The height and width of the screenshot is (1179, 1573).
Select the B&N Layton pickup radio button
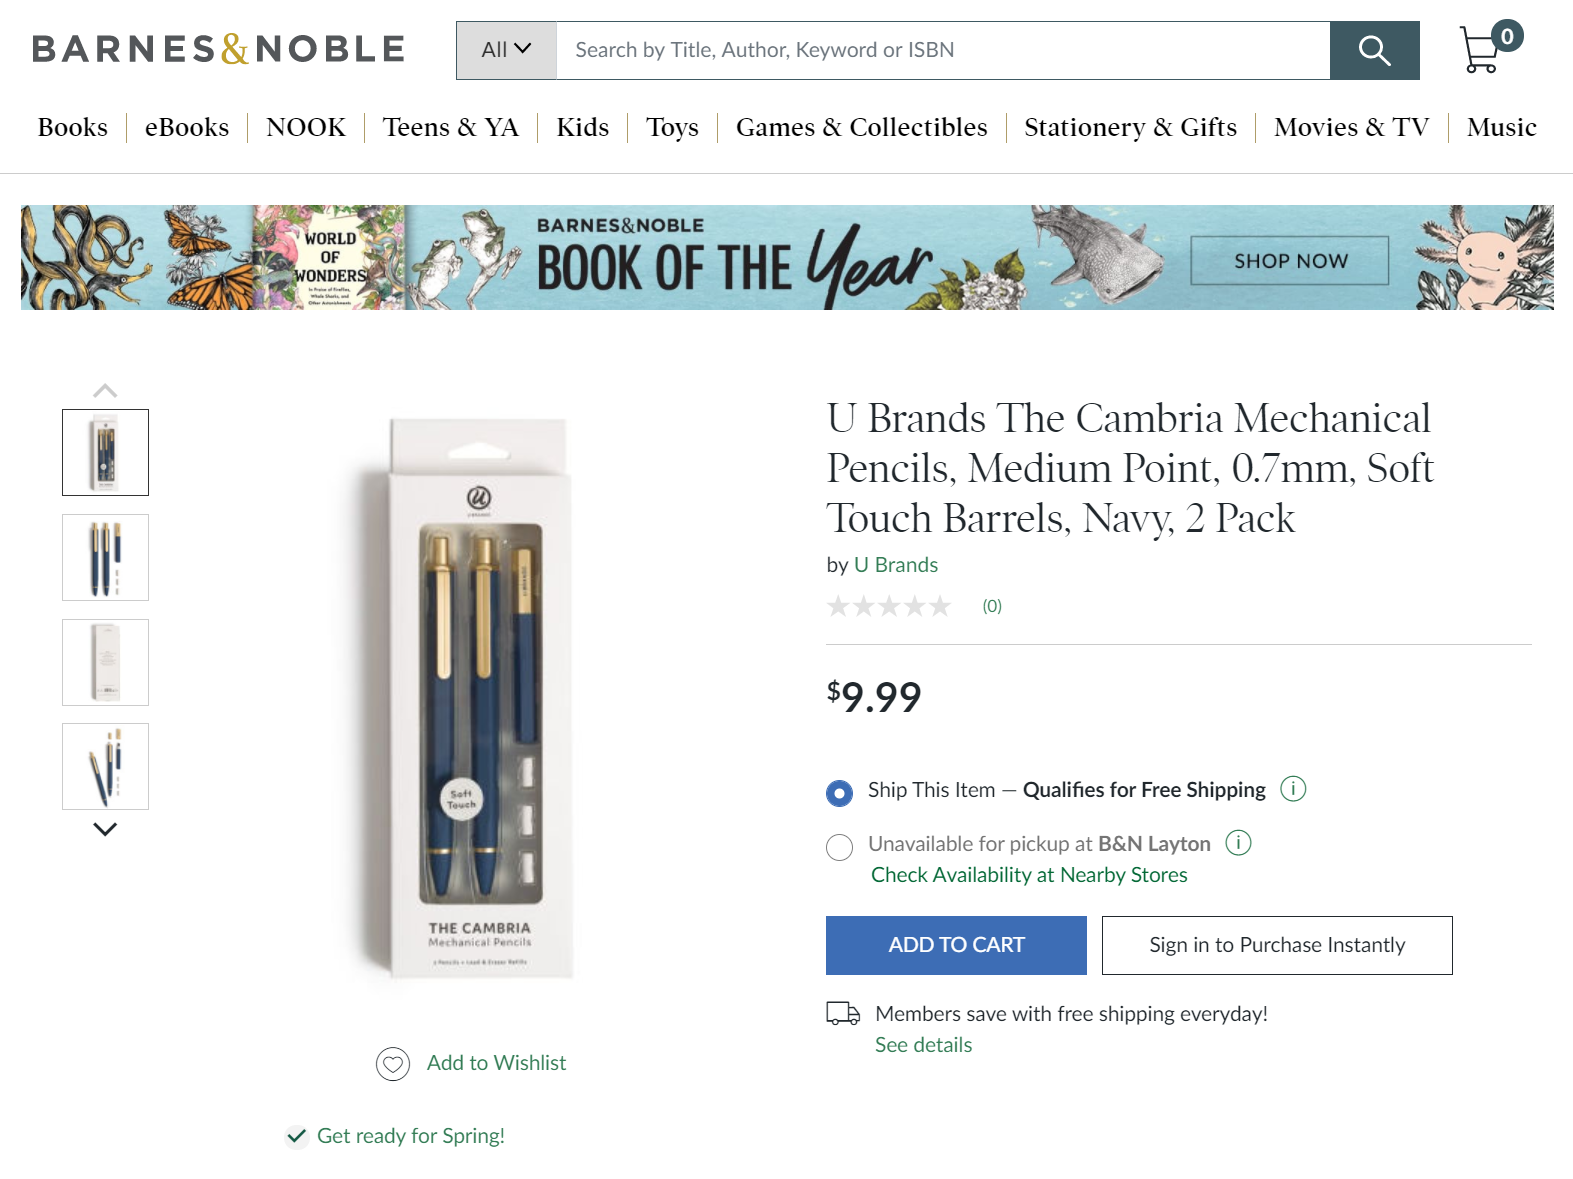(840, 847)
